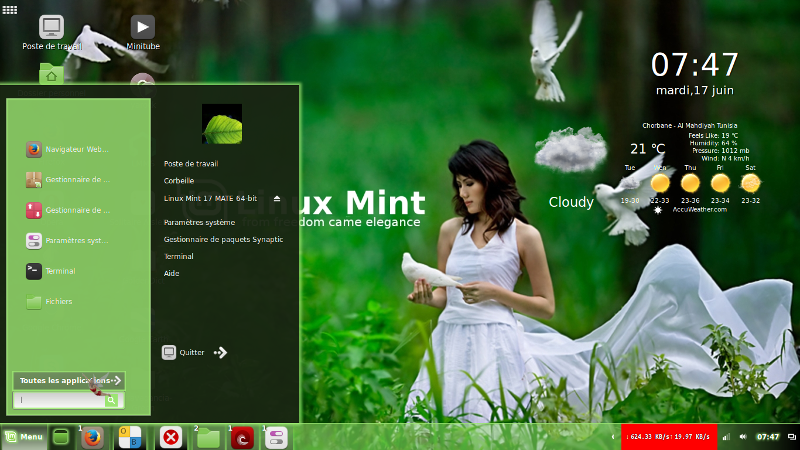Open Paramètres système in the right column
Viewport: 800px width, 450px height.
coord(199,222)
